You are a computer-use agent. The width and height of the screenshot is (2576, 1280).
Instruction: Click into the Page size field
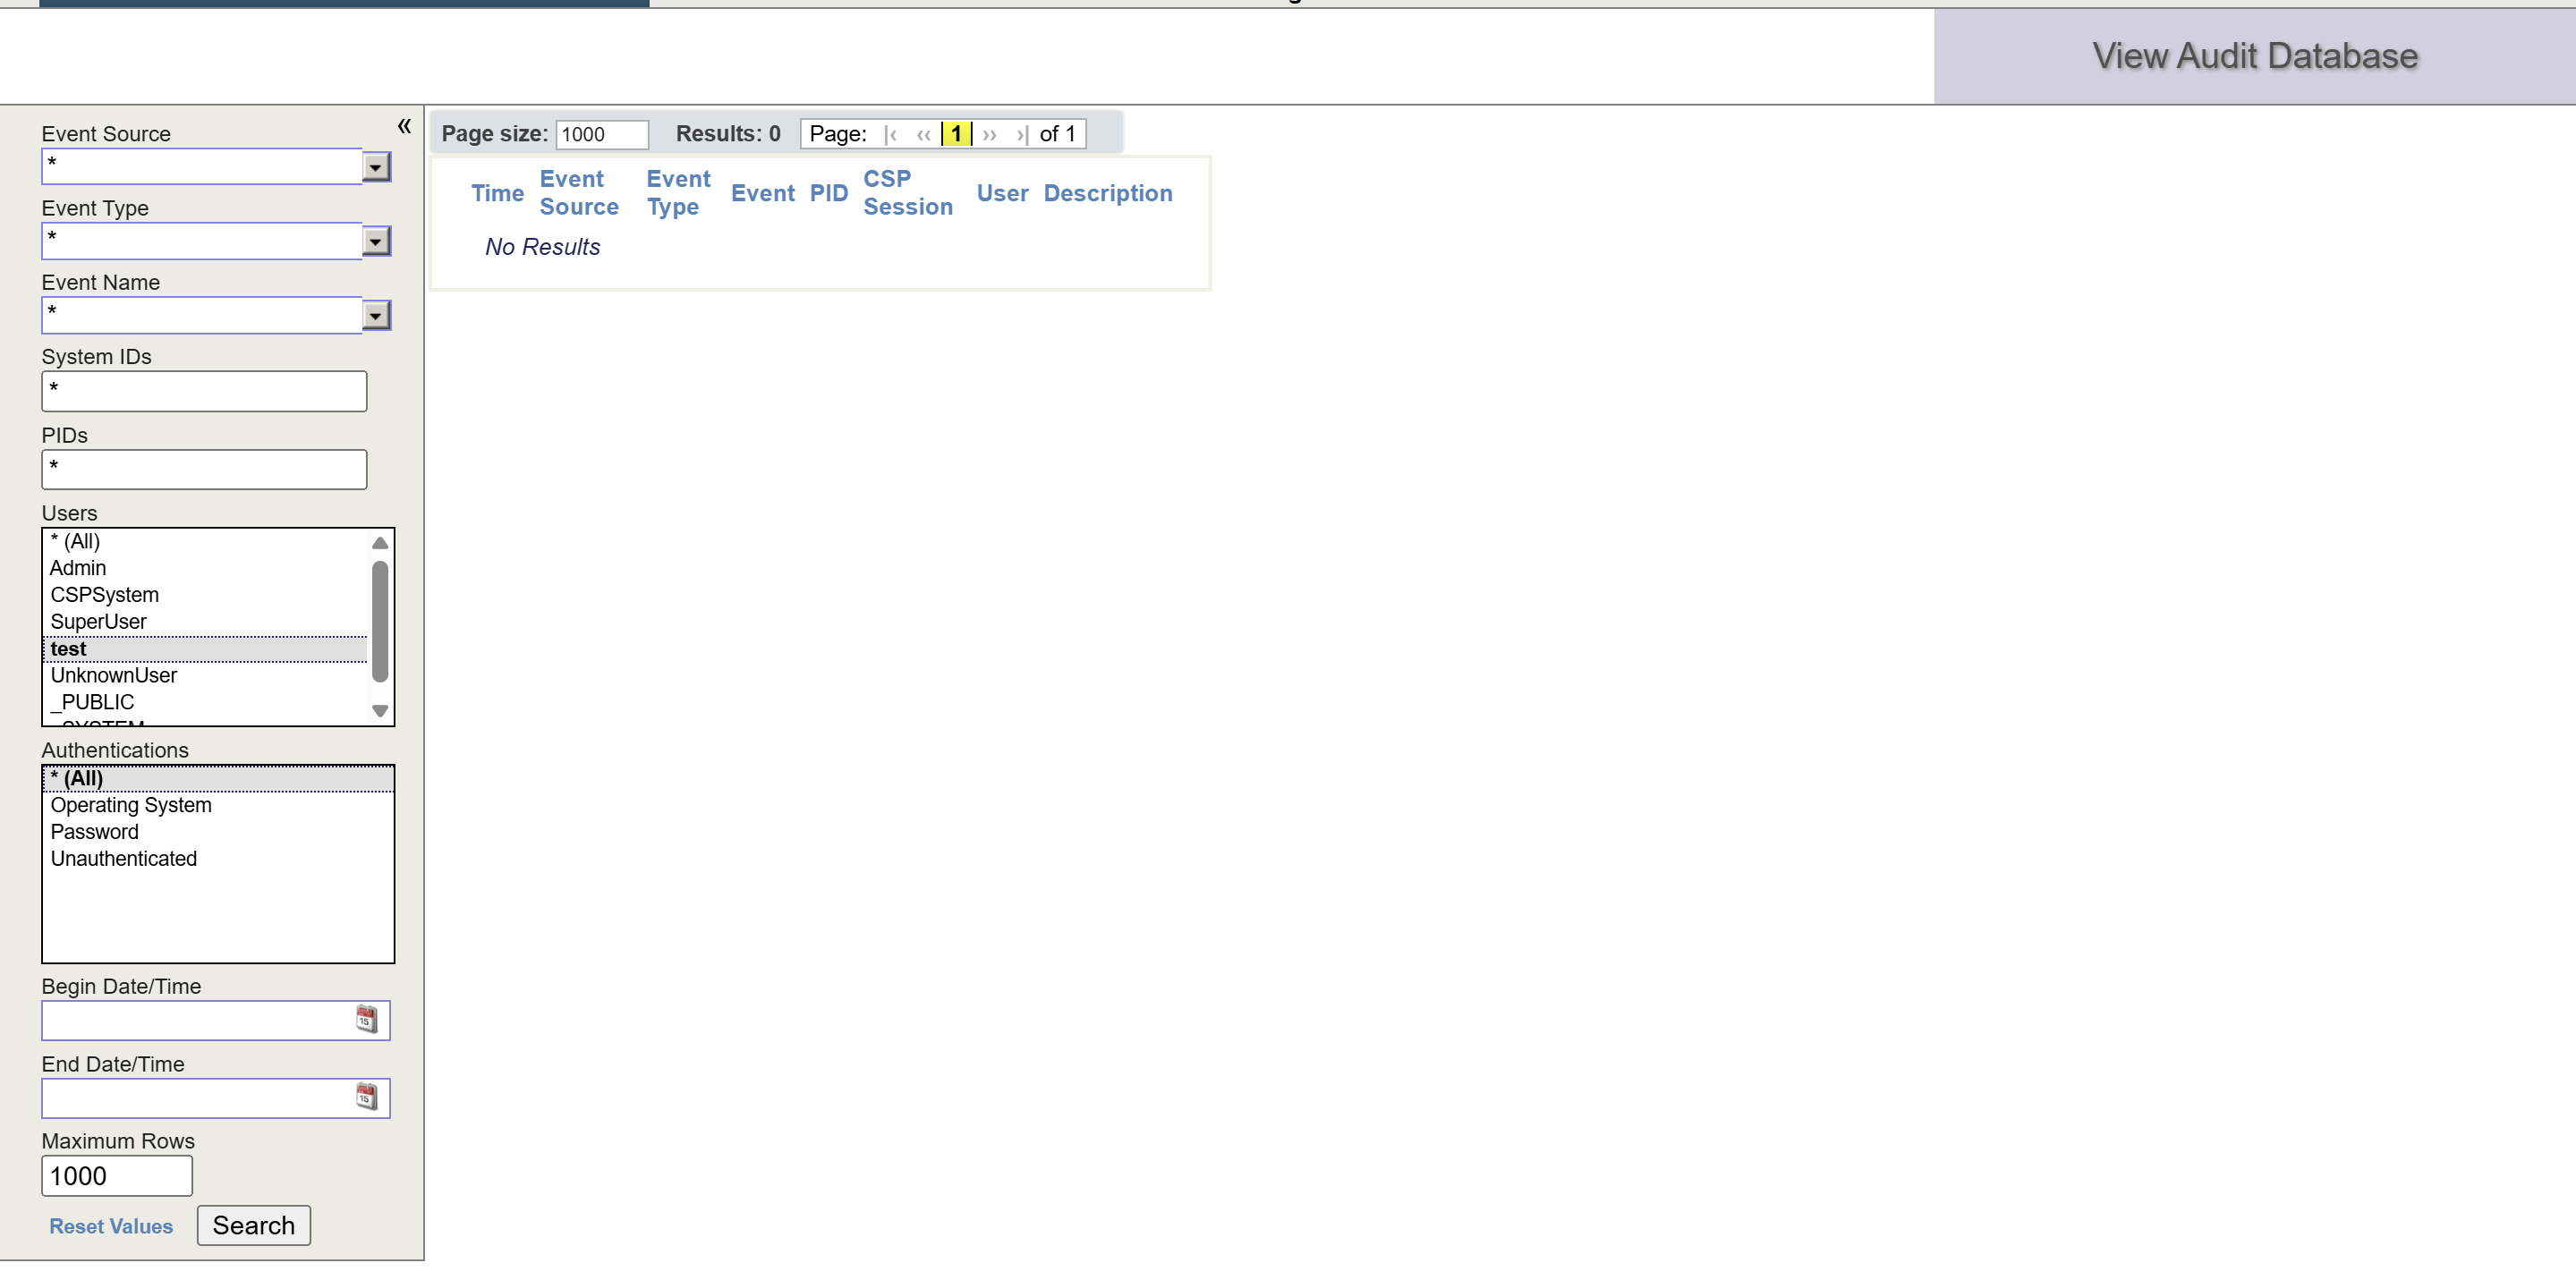(x=601, y=135)
